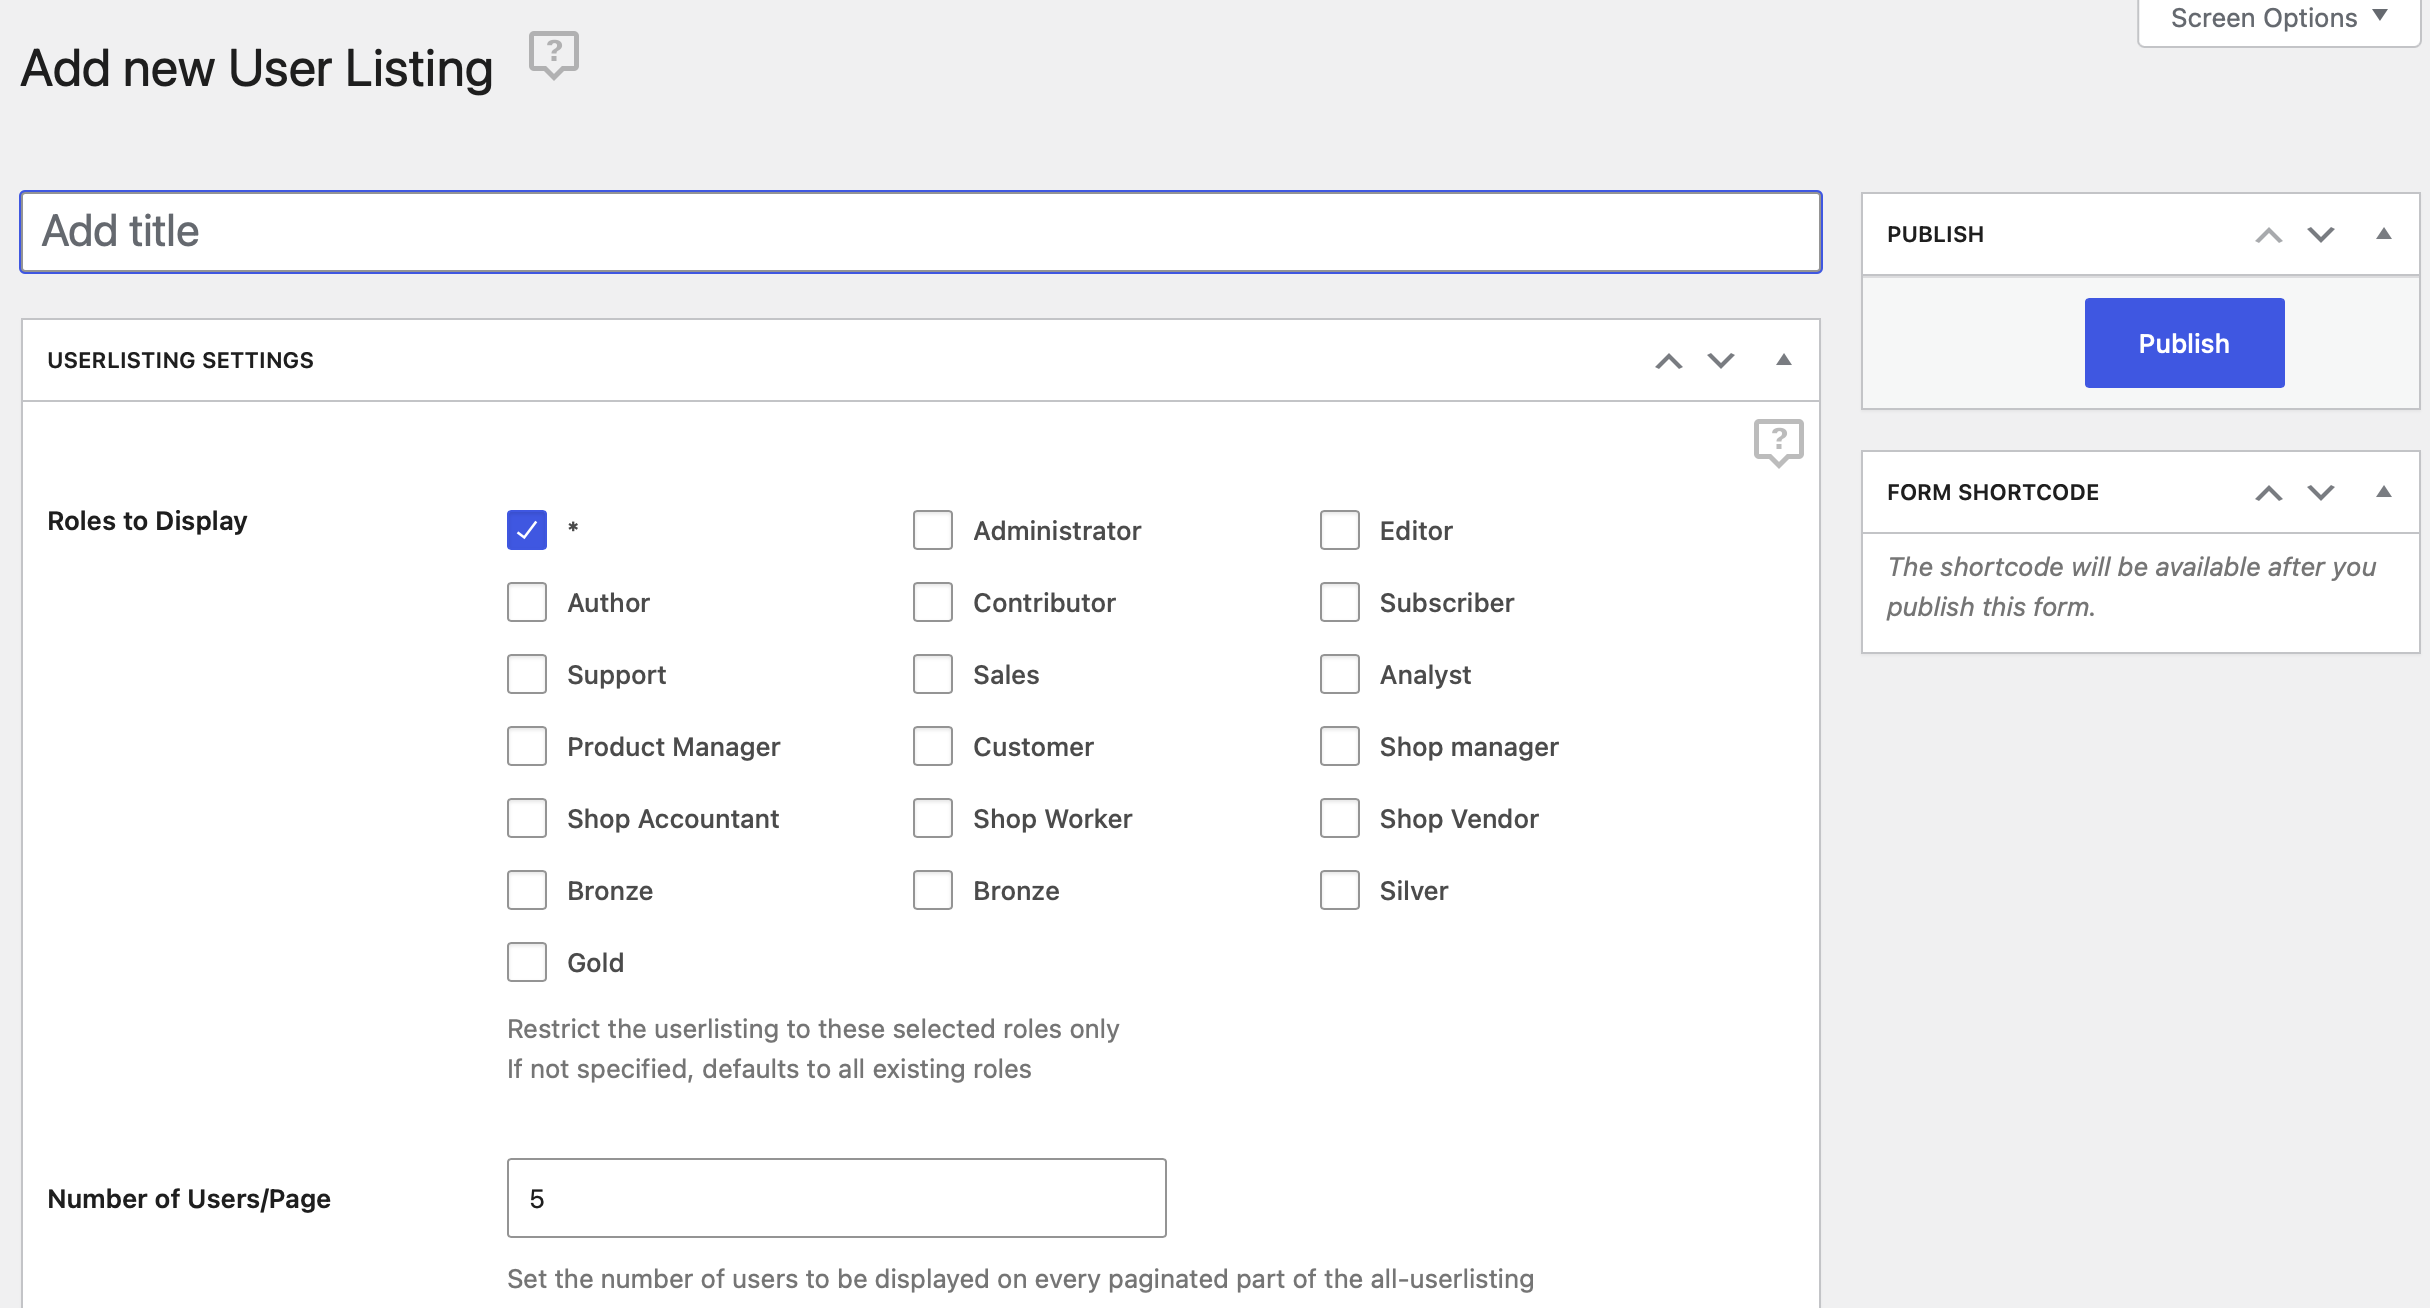Move Userlisting Settings panel up
The image size is (2430, 1308).
pyautogui.click(x=1668, y=361)
